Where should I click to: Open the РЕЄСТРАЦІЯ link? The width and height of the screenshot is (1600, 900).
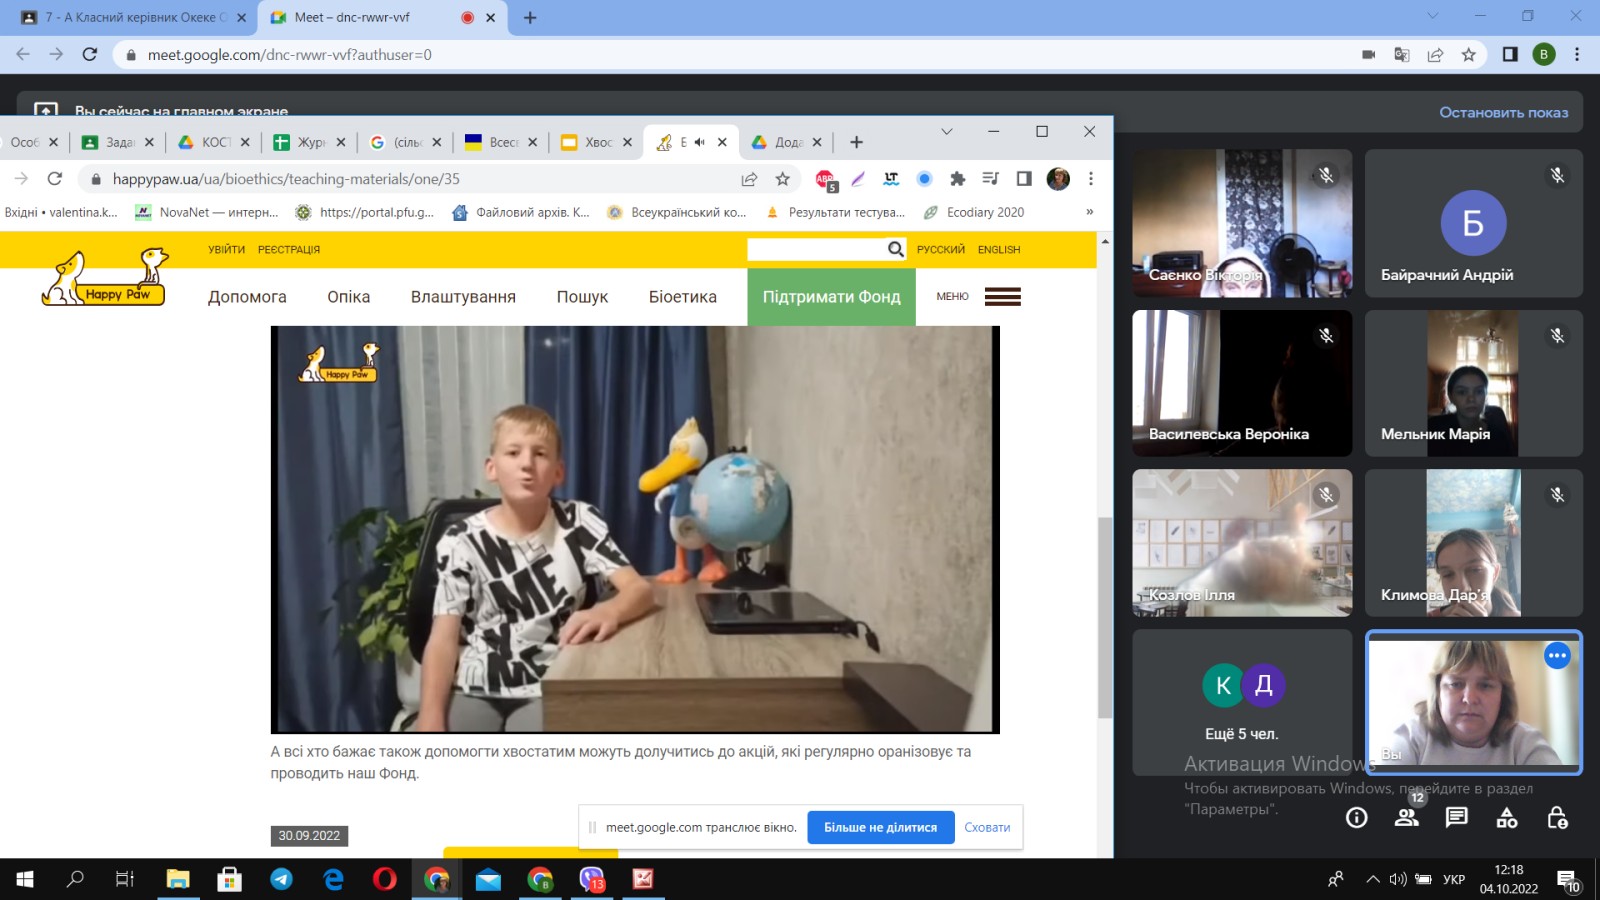[289, 250]
